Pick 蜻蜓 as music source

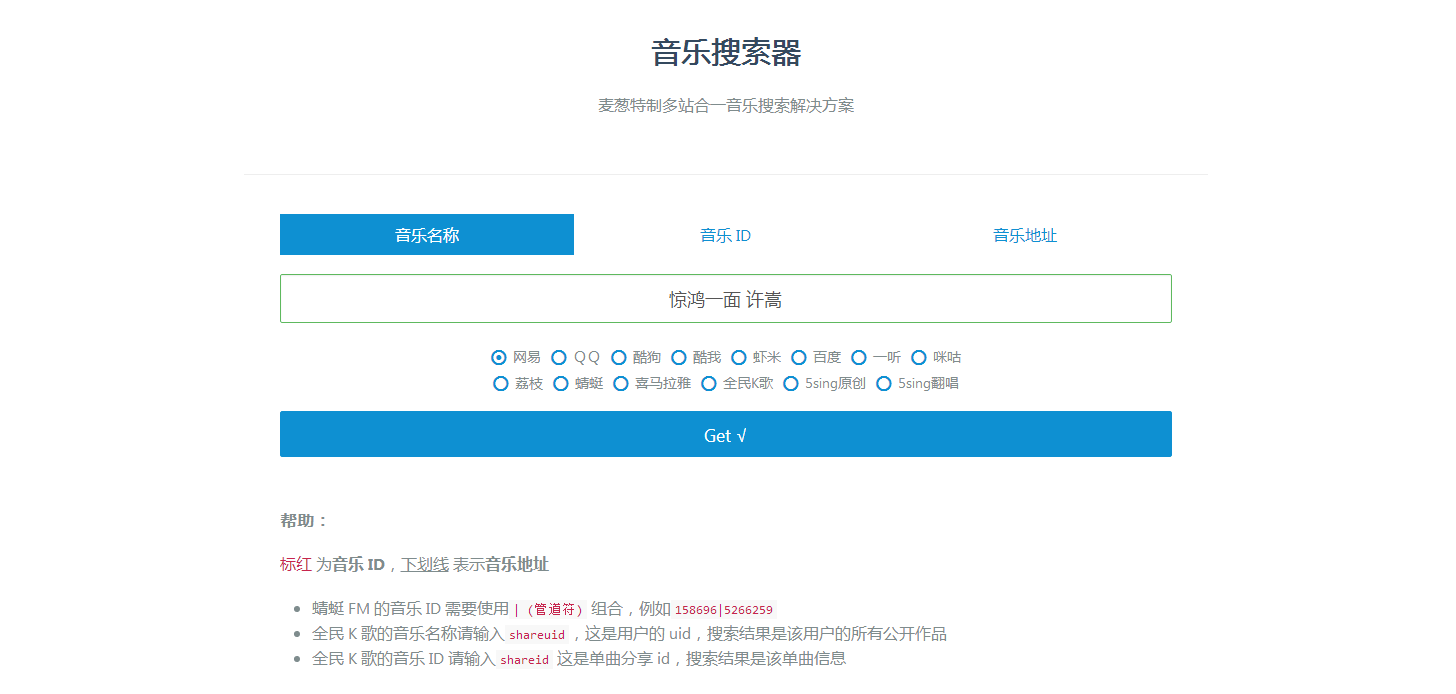561,383
